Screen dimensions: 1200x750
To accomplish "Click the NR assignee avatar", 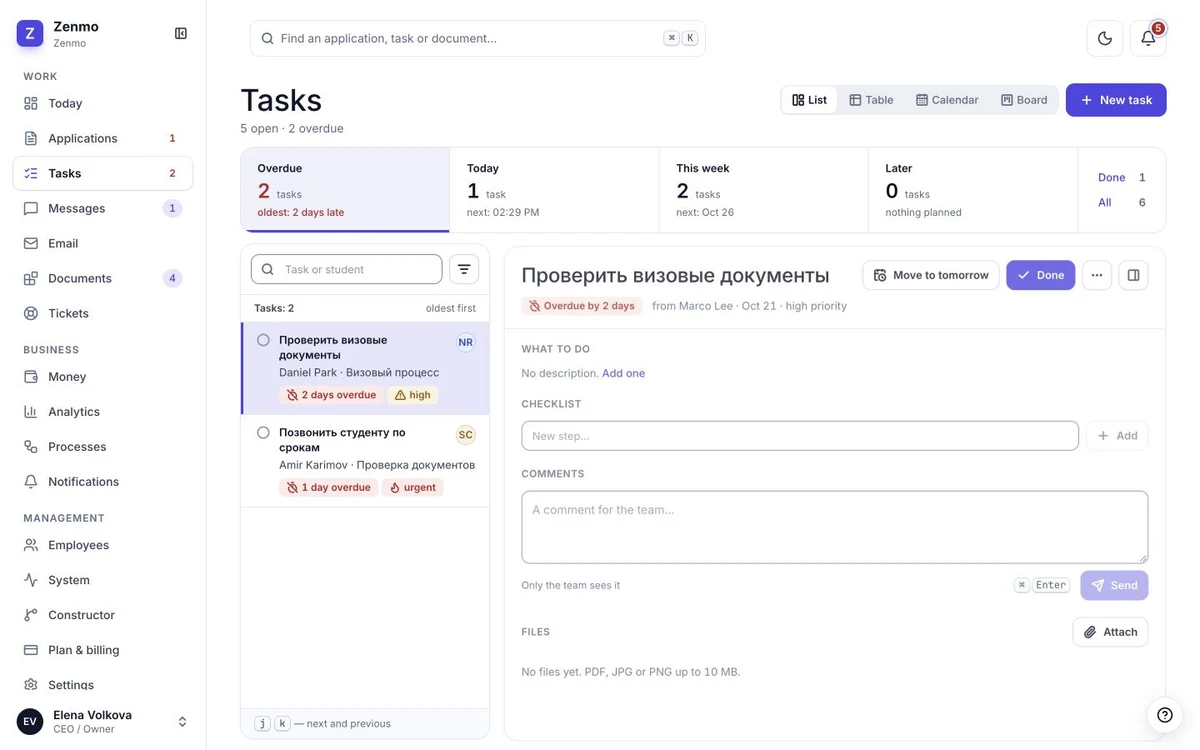I will tap(466, 342).
